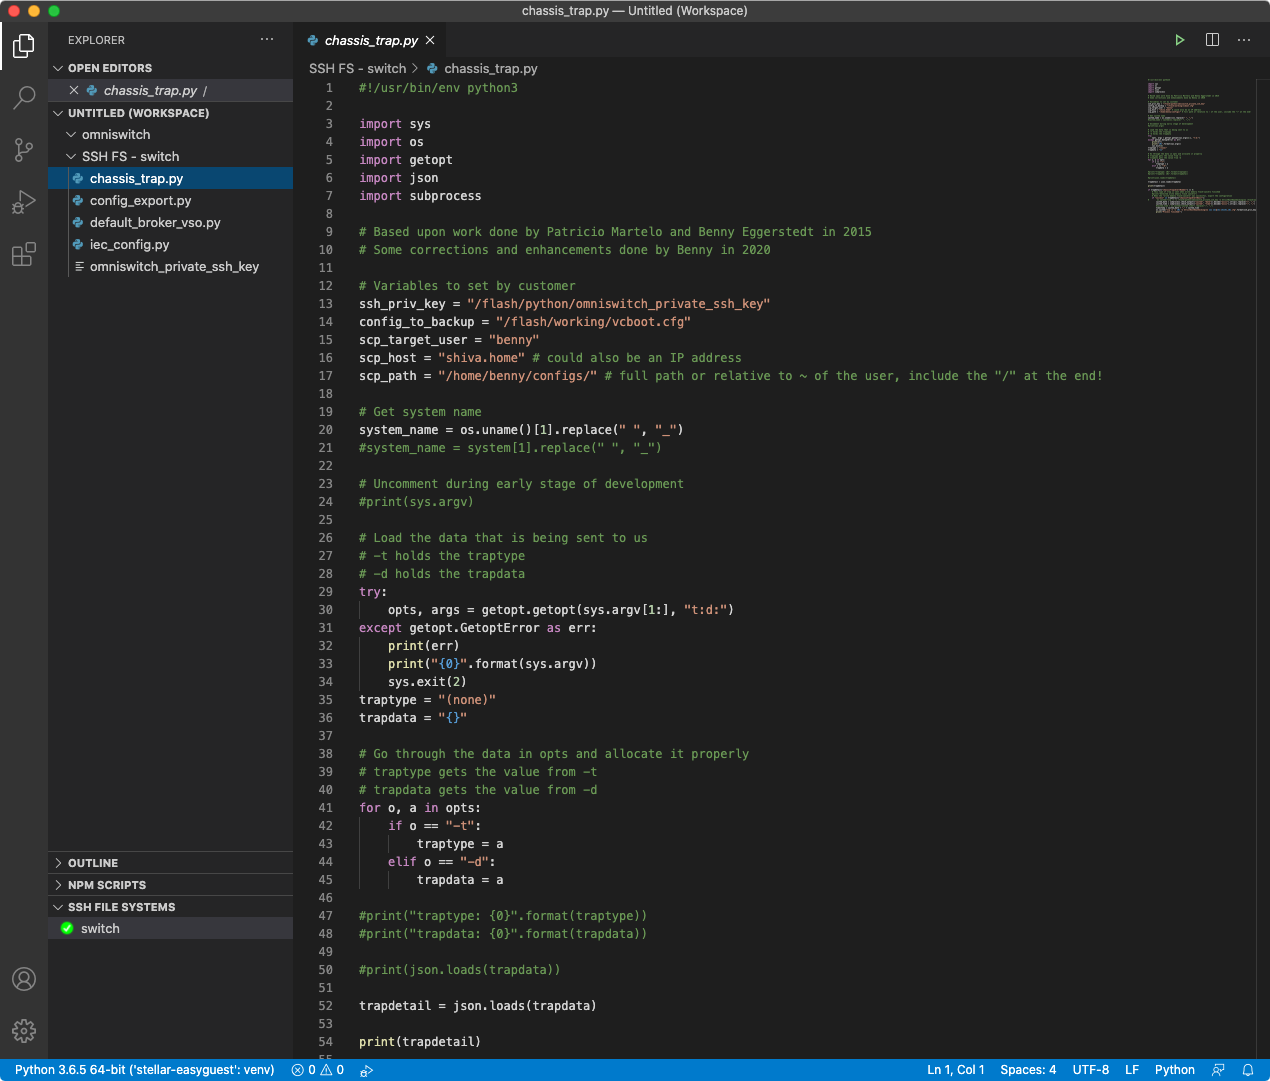Split the editor to the right
The height and width of the screenshot is (1081, 1270).
(1212, 40)
